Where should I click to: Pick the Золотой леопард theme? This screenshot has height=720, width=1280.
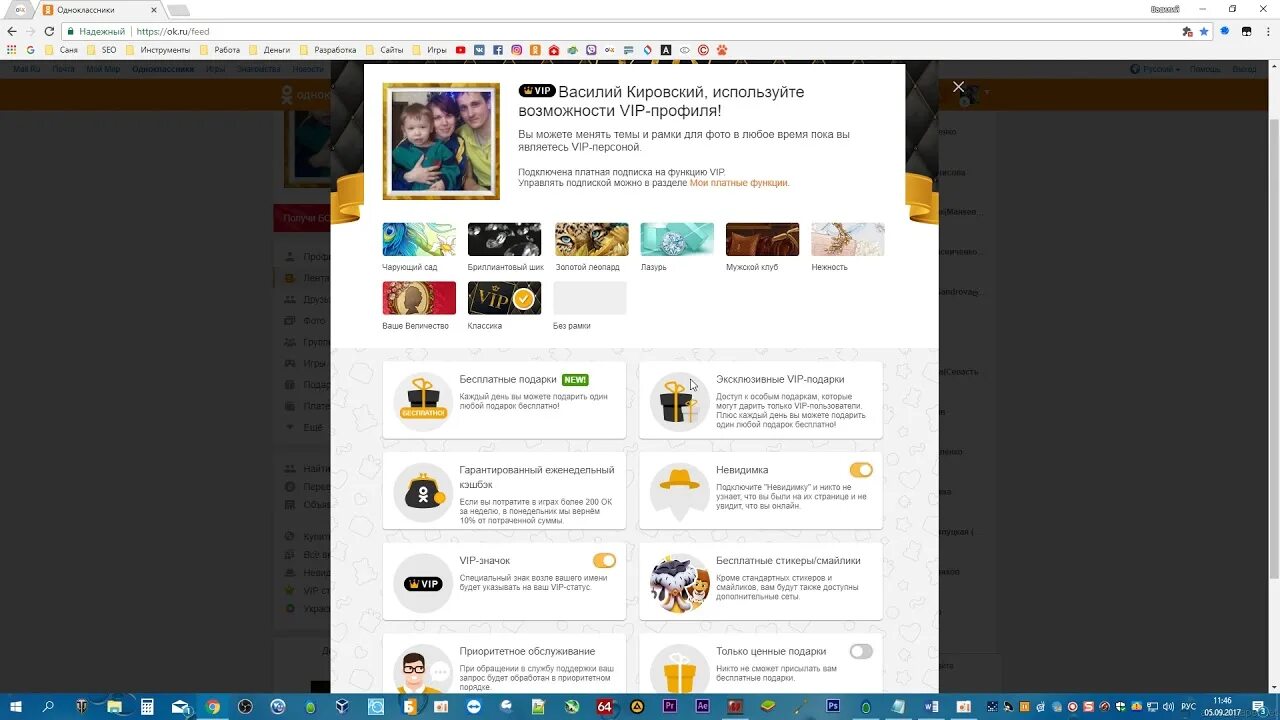tap(592, 240)
